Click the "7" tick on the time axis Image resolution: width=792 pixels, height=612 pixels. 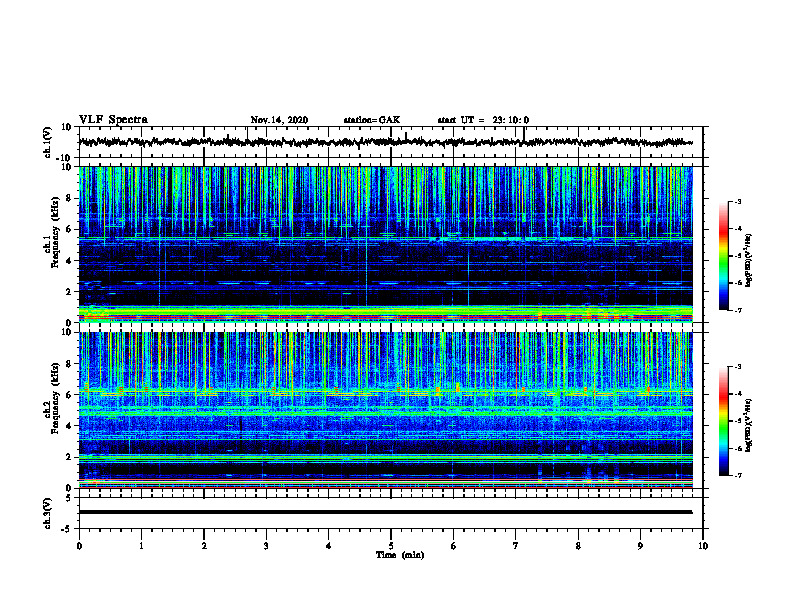pos(516,546)
